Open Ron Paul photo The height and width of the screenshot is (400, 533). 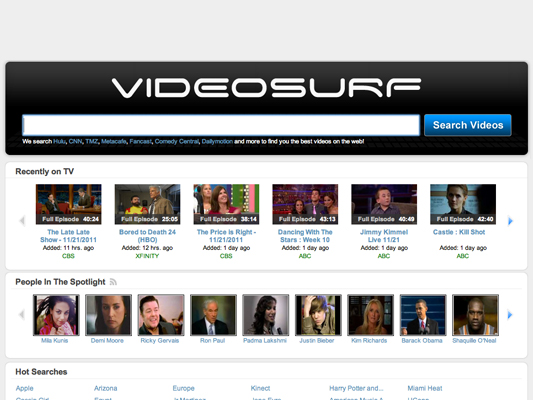point(213,315)
